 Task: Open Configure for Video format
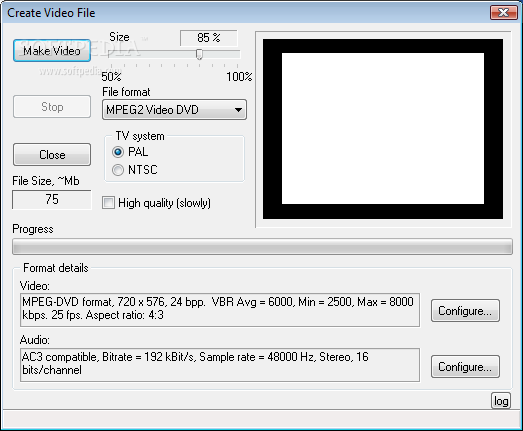coord(465,311)
